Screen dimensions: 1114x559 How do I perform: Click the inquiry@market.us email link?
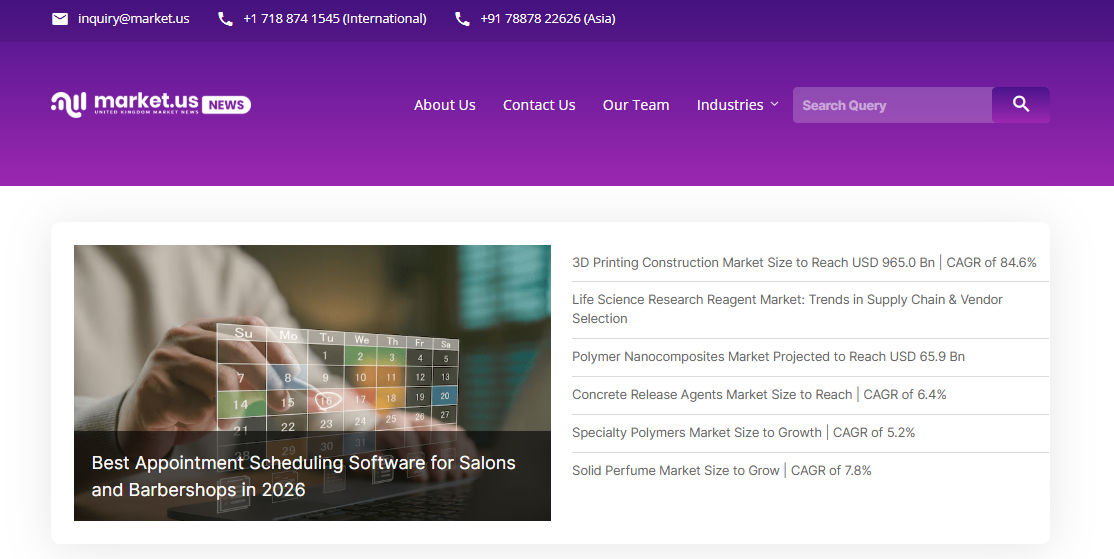pos(134,19)
